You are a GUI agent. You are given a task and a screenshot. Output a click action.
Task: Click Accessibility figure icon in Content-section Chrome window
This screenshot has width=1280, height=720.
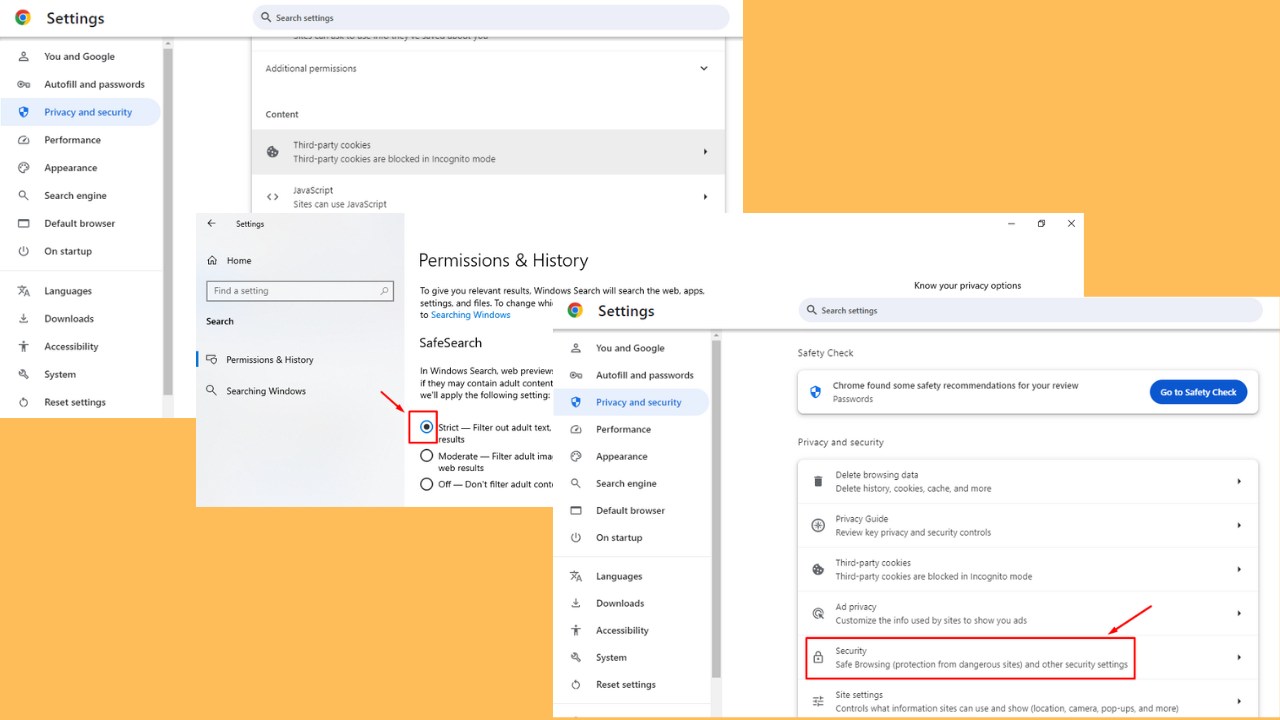[x=24, y=347]
